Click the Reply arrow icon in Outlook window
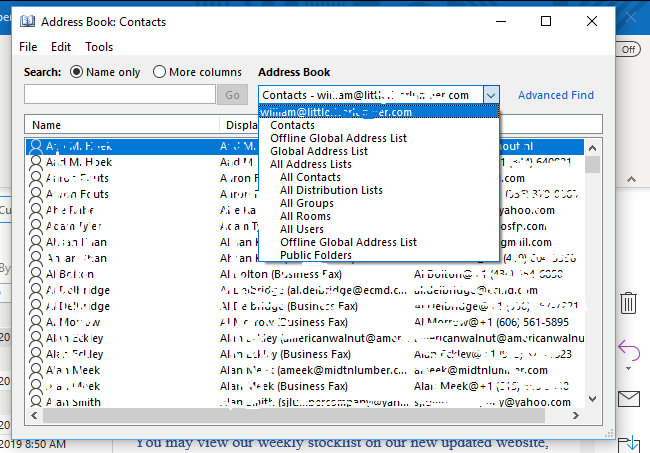650x453 pixels. (629, 350)
